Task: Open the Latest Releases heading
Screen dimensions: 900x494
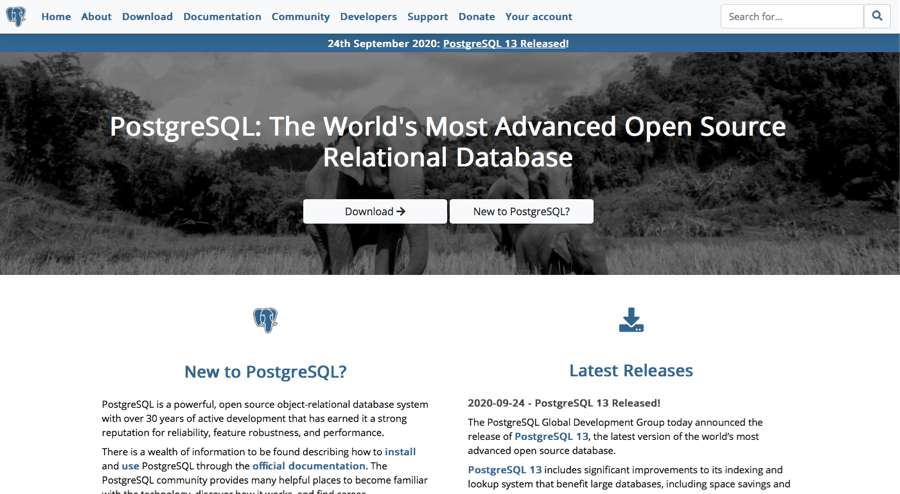Action: click(x=631, y=371)
